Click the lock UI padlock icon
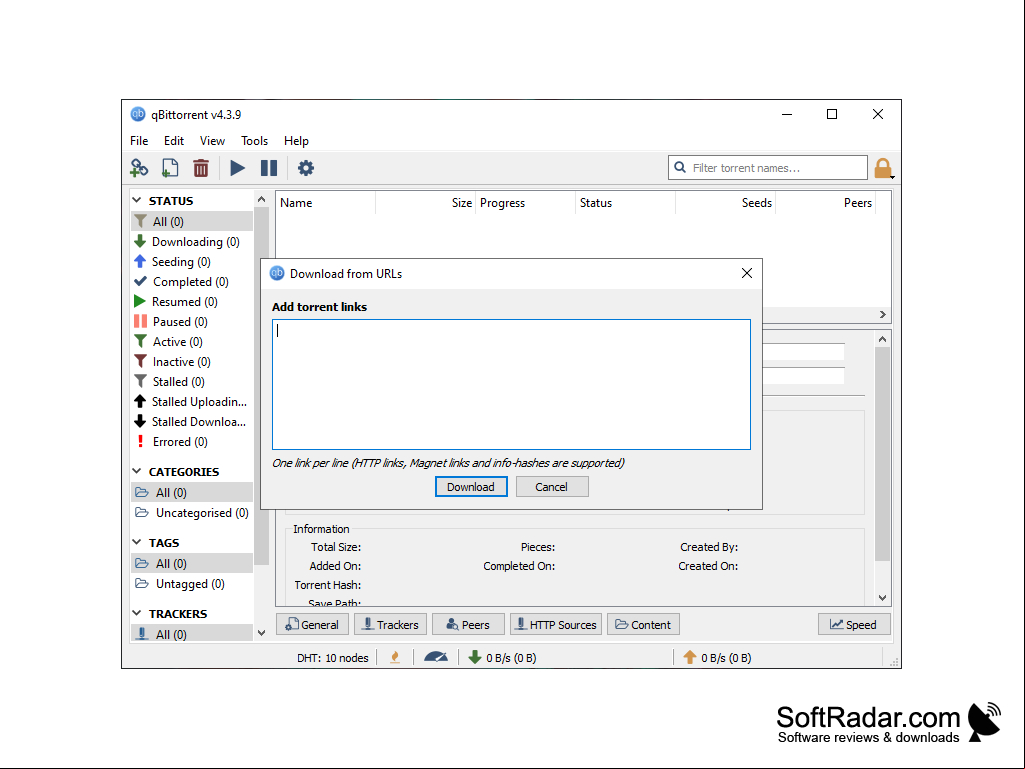1025x769 pixels. (x=882, y=168)
